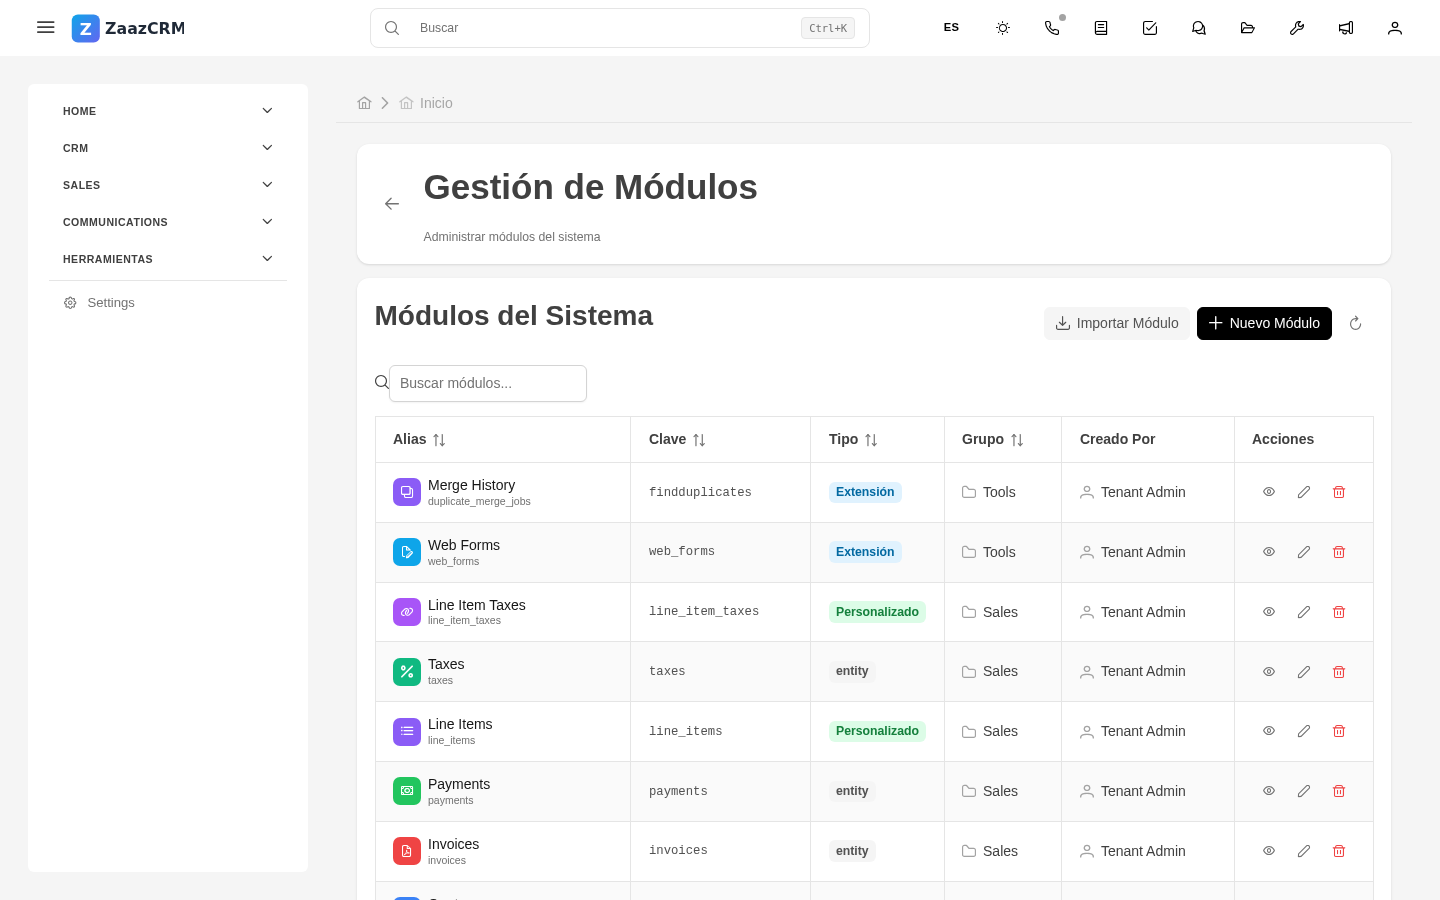Viewport: 1440px width, 900px height.
Task: Open the chat messages icon
Action: tap(1199, 28)
